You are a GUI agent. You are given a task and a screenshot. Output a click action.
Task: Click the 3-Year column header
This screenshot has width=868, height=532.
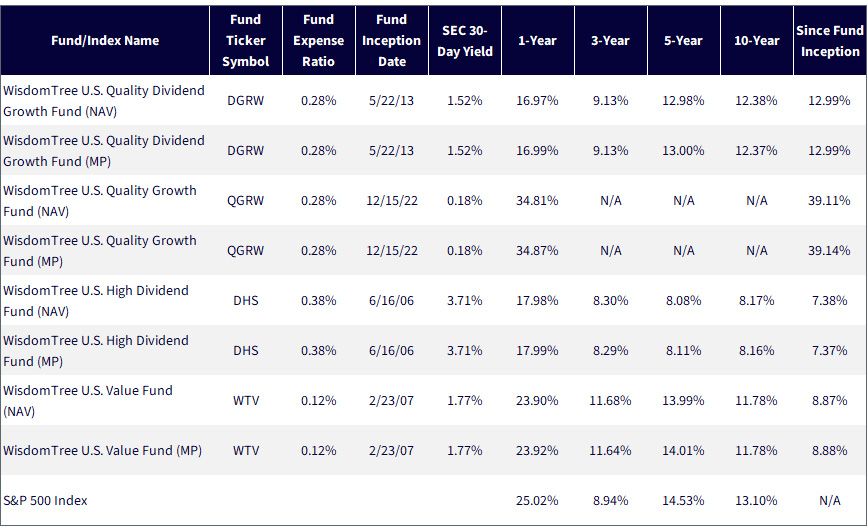[x=610, y=40]
